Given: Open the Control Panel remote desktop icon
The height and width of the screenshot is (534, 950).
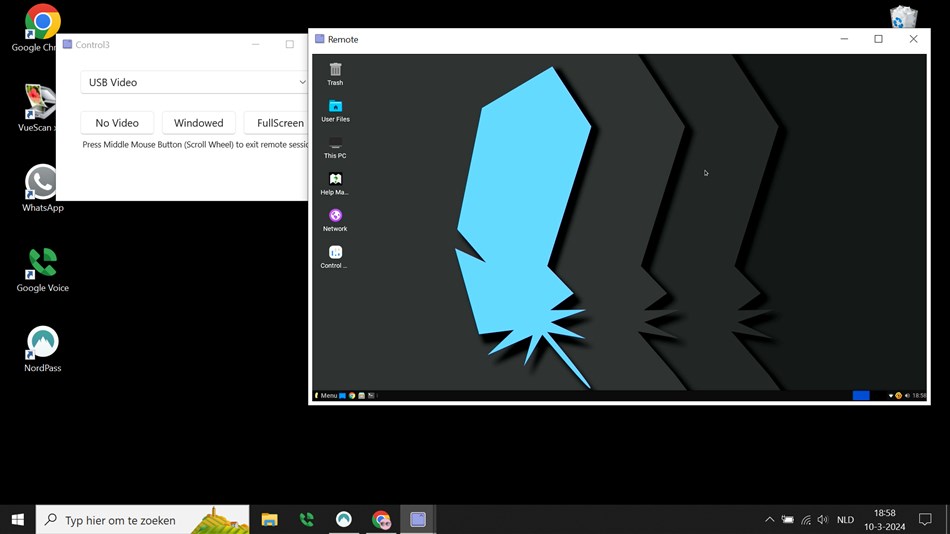Looking at the screenshot, I should tap(335, 256).
